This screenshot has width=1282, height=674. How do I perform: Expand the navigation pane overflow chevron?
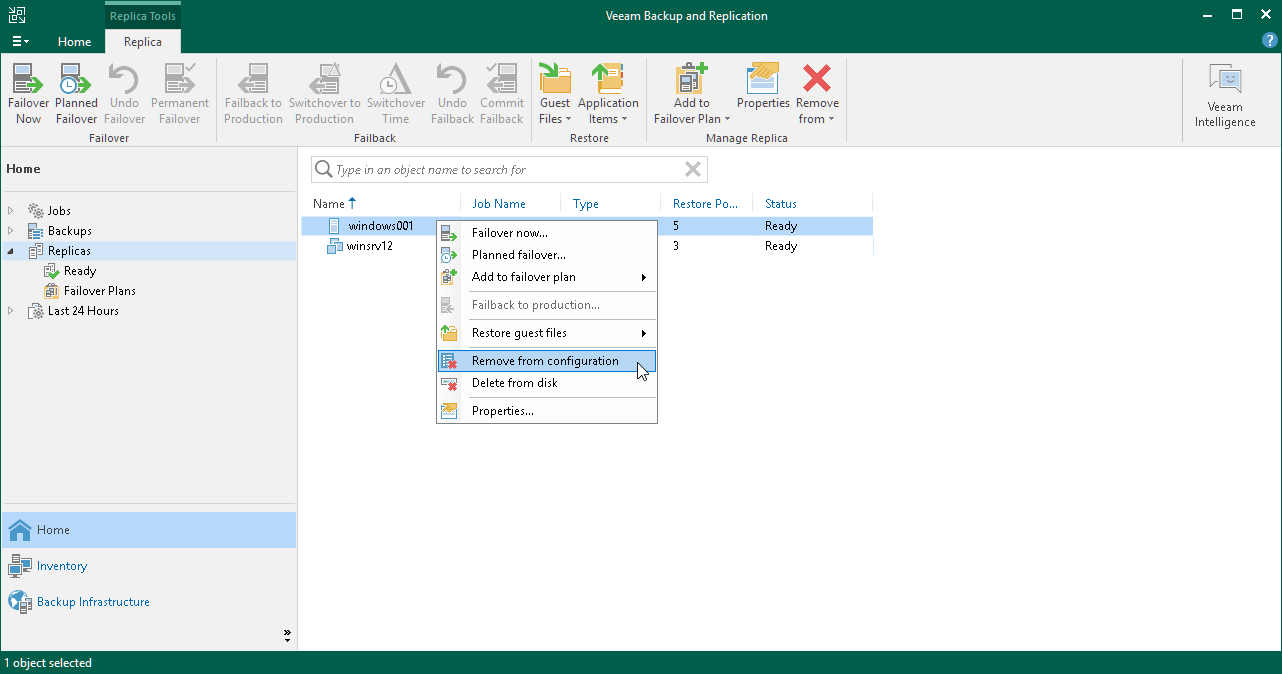coord(287,634)
